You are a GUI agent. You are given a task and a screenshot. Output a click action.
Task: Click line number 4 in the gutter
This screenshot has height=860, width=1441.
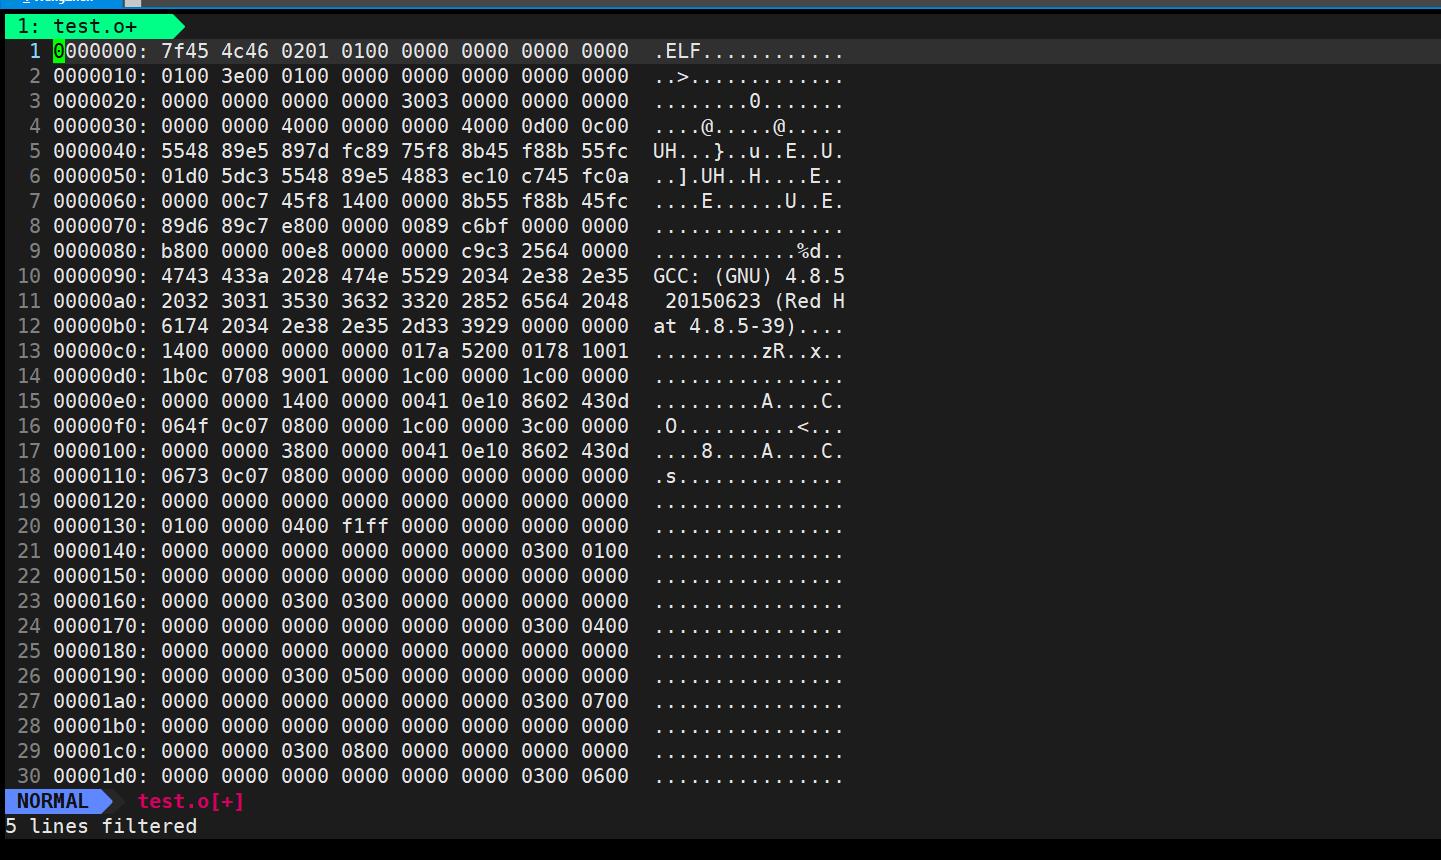[35, 126]
